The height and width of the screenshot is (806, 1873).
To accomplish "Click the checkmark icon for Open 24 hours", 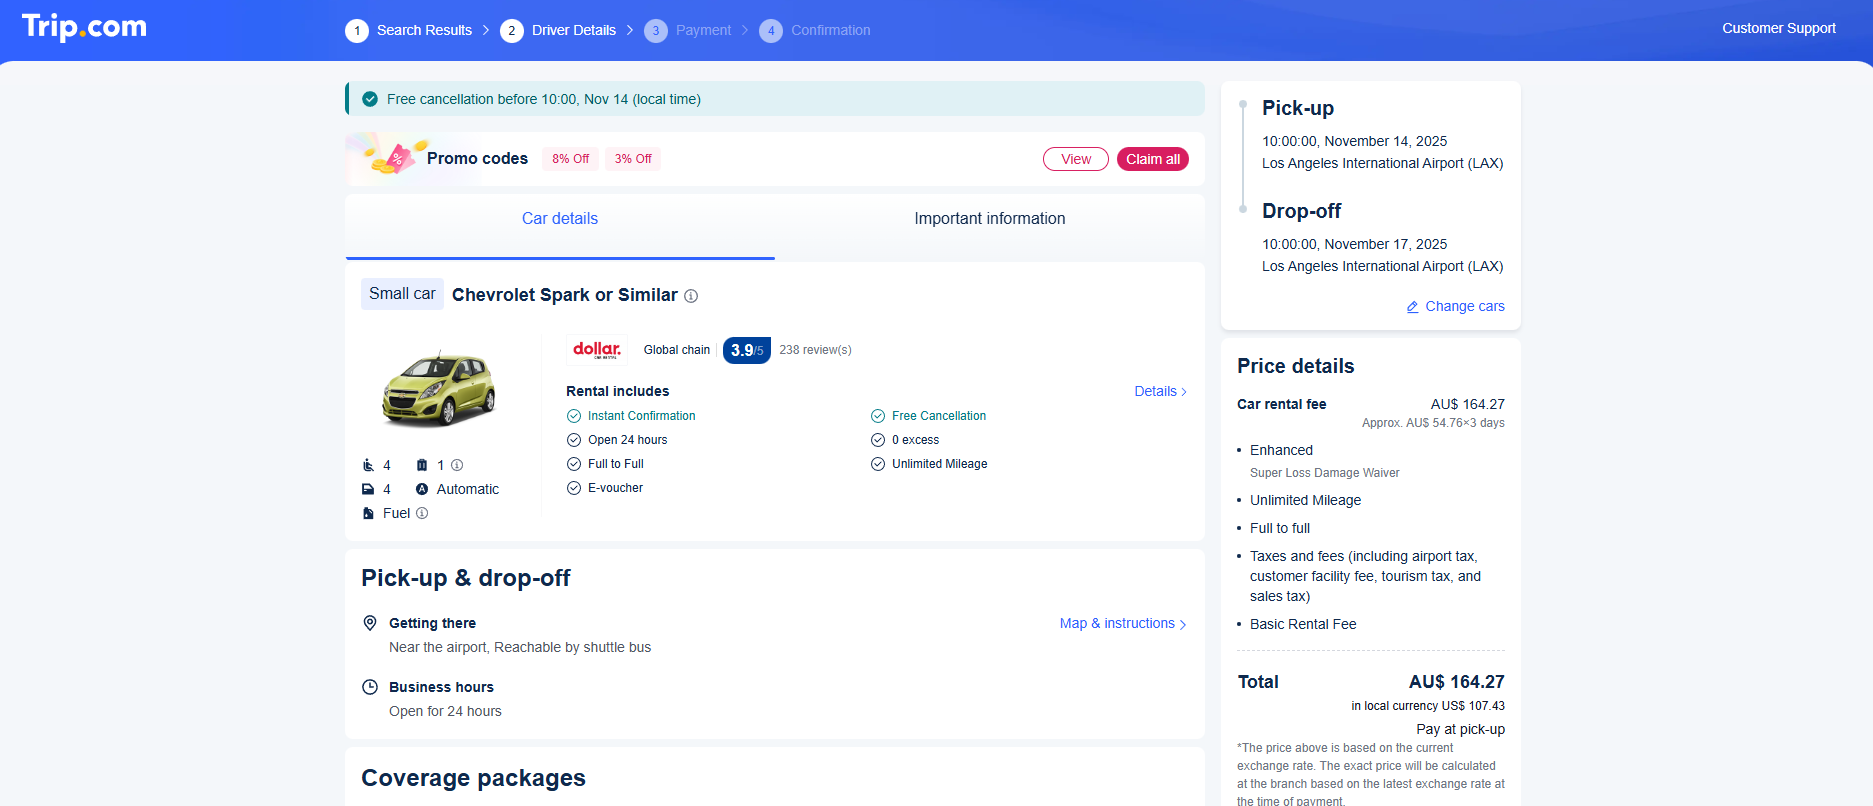I will [574, 440].
